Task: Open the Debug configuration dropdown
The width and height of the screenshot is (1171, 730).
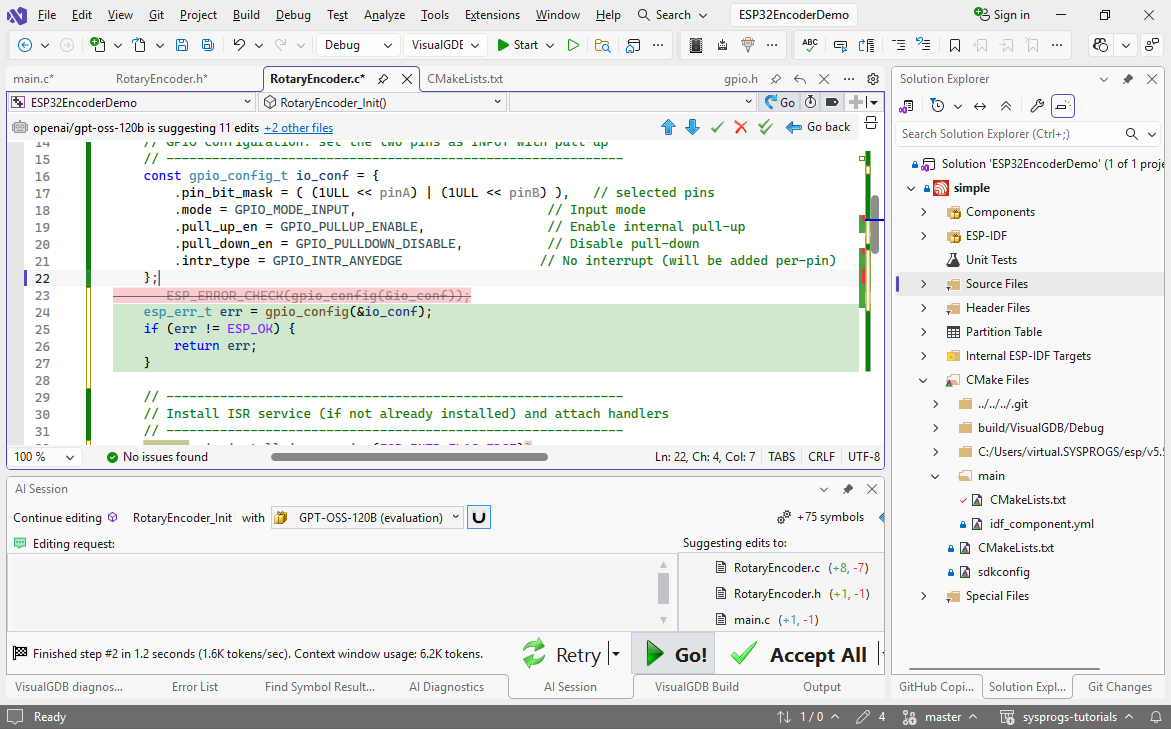Action: (358, 45)
